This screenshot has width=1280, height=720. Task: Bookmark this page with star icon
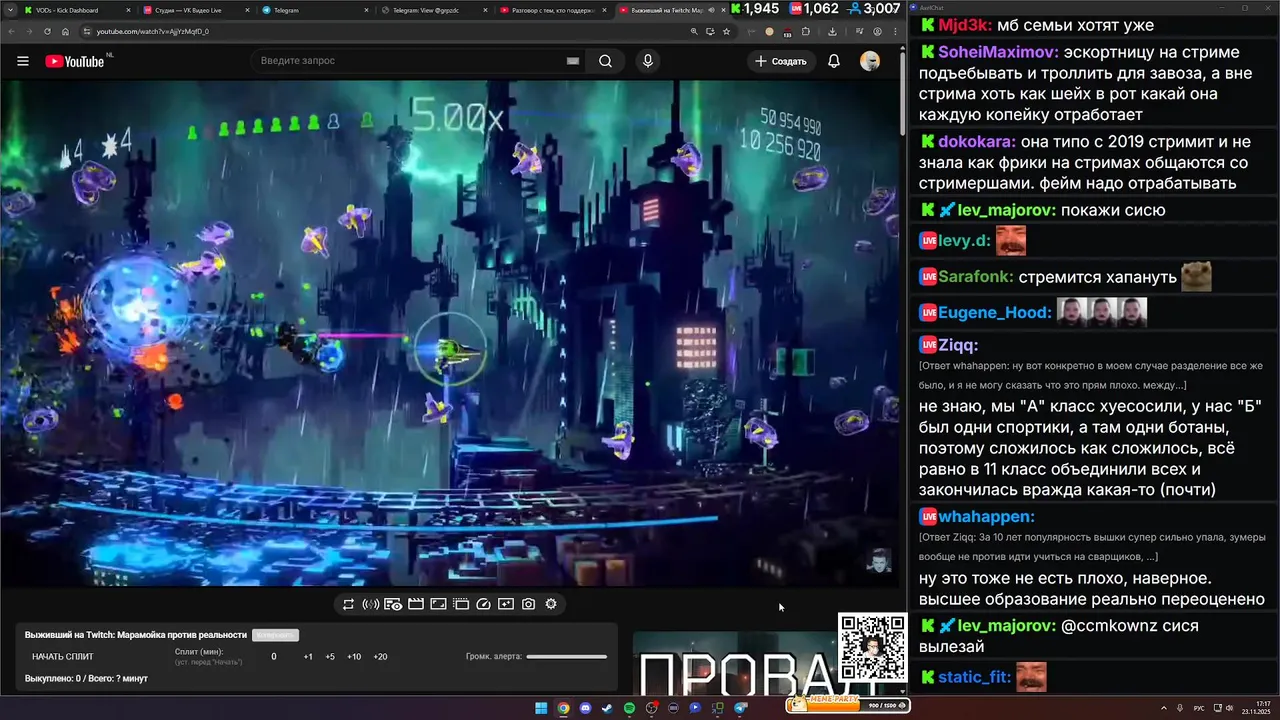pyautogui.click(x=726, y=31)
